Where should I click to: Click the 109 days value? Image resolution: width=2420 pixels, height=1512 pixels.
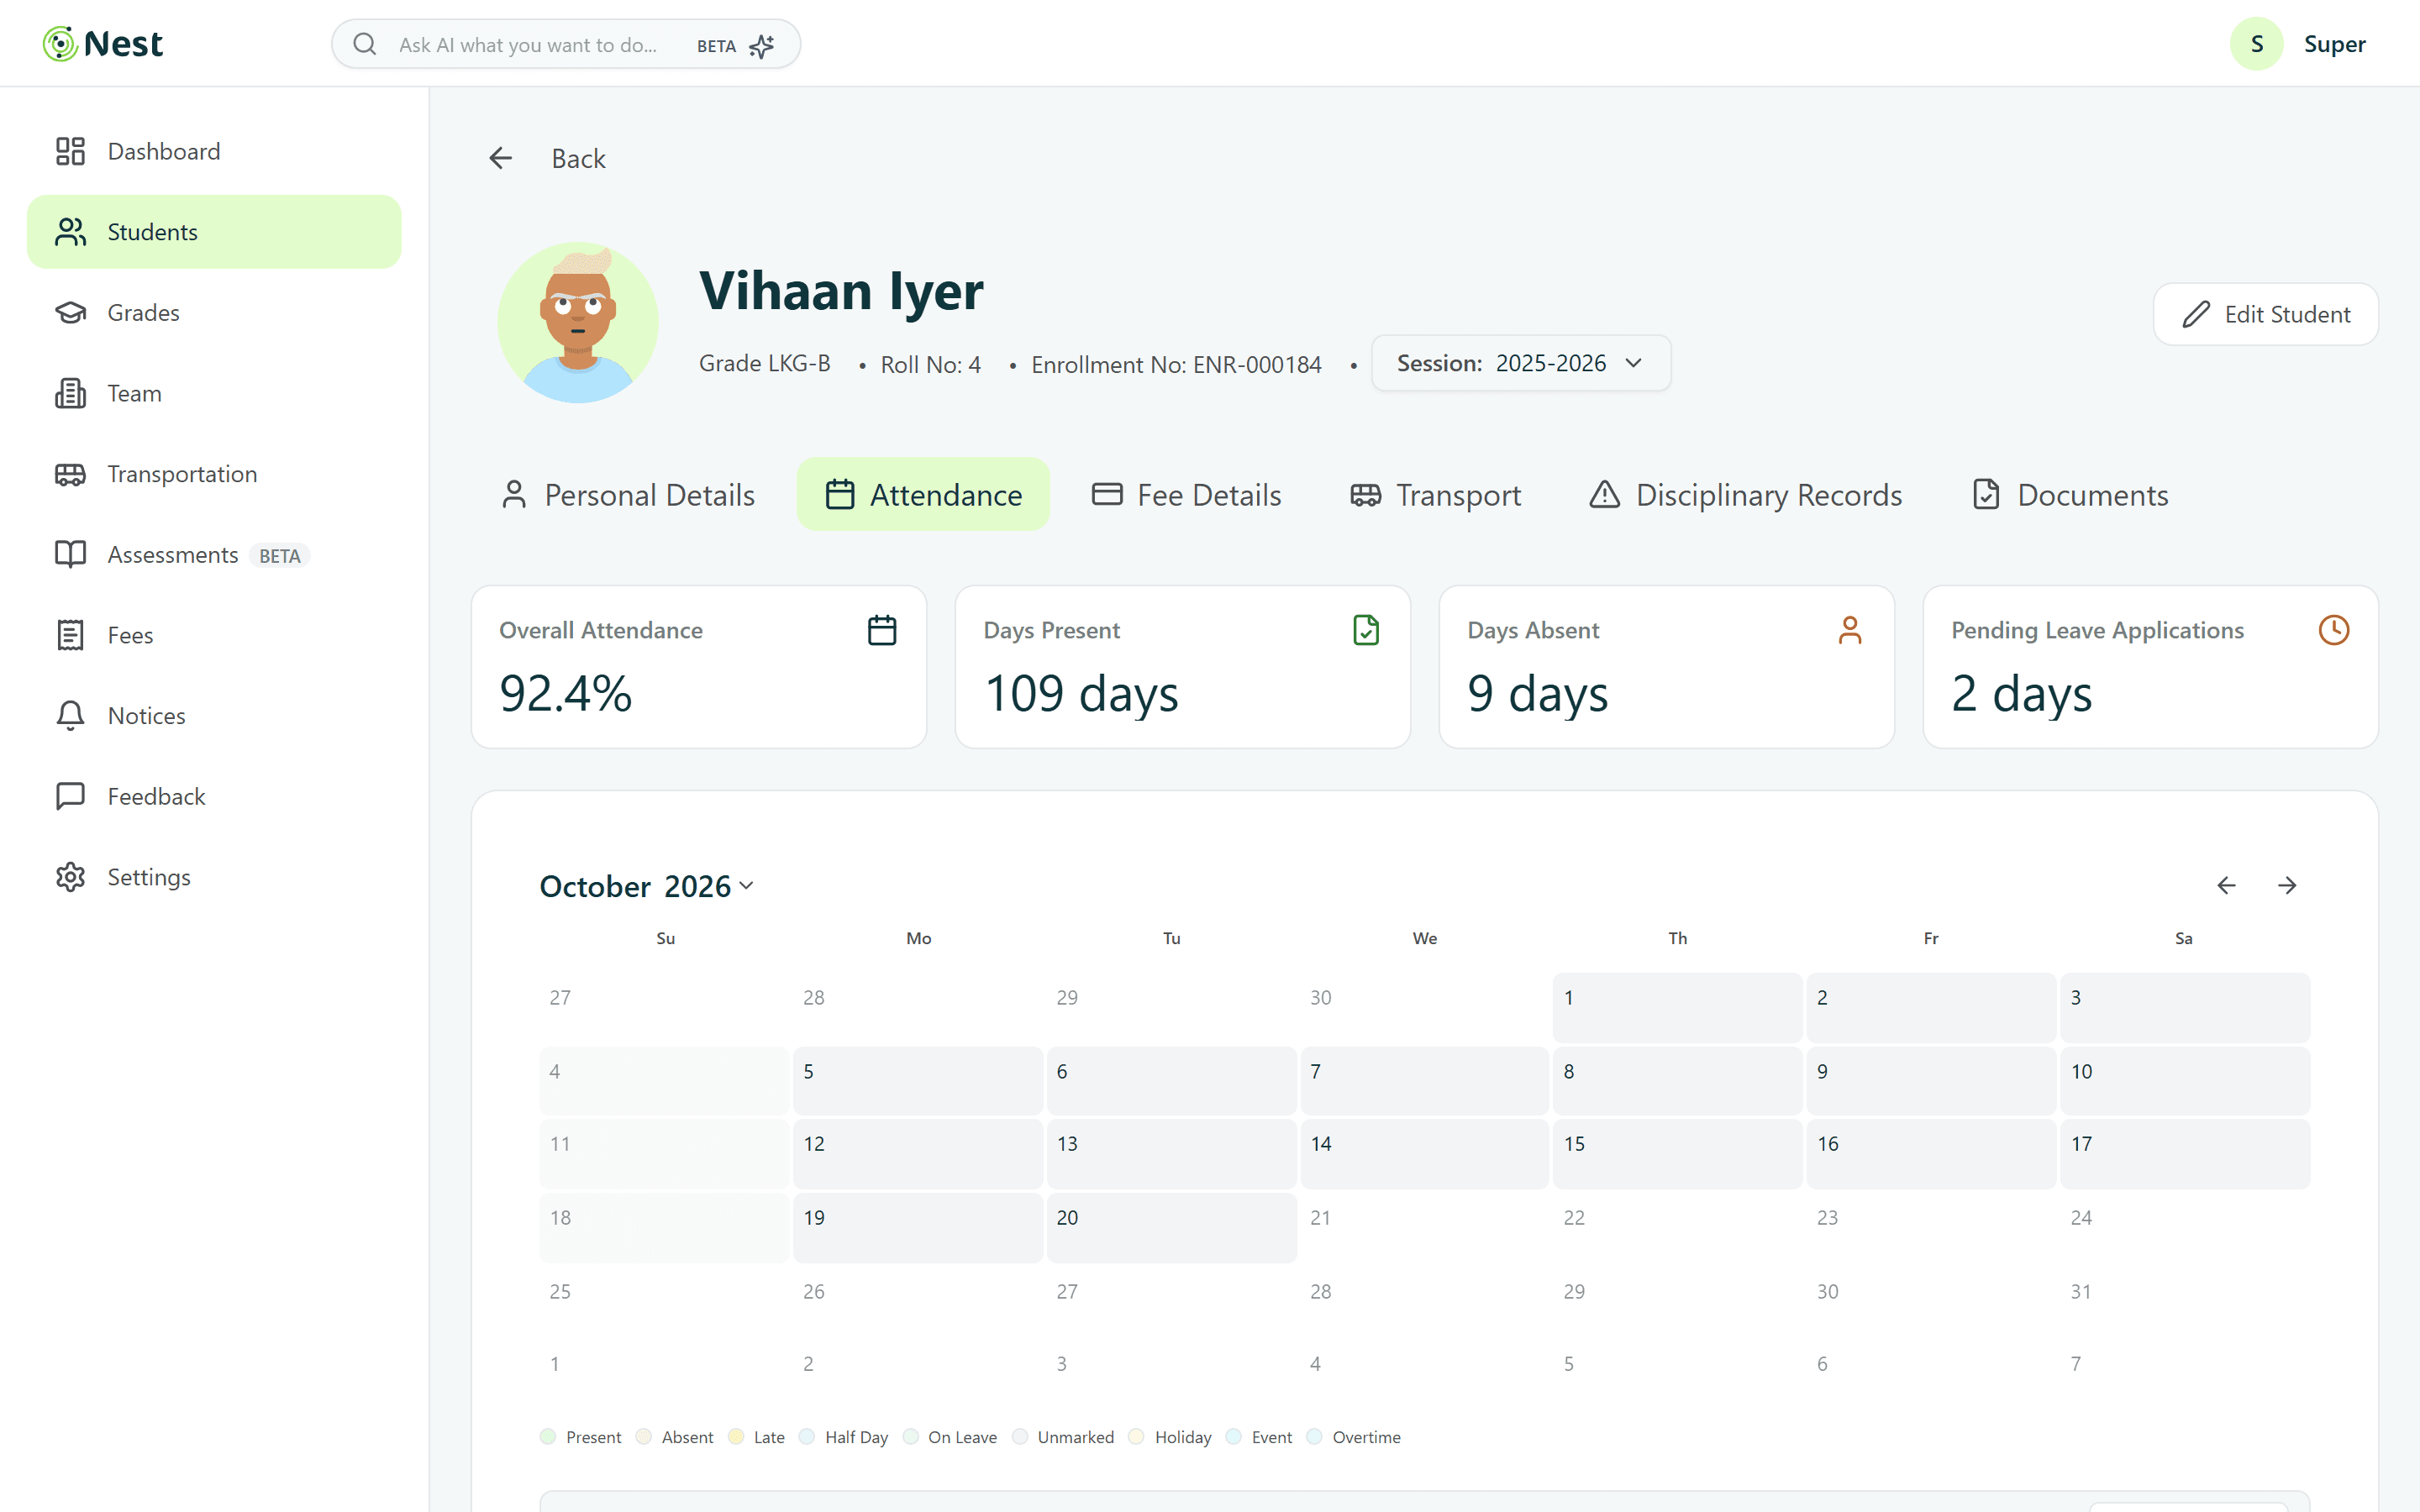1081,693
